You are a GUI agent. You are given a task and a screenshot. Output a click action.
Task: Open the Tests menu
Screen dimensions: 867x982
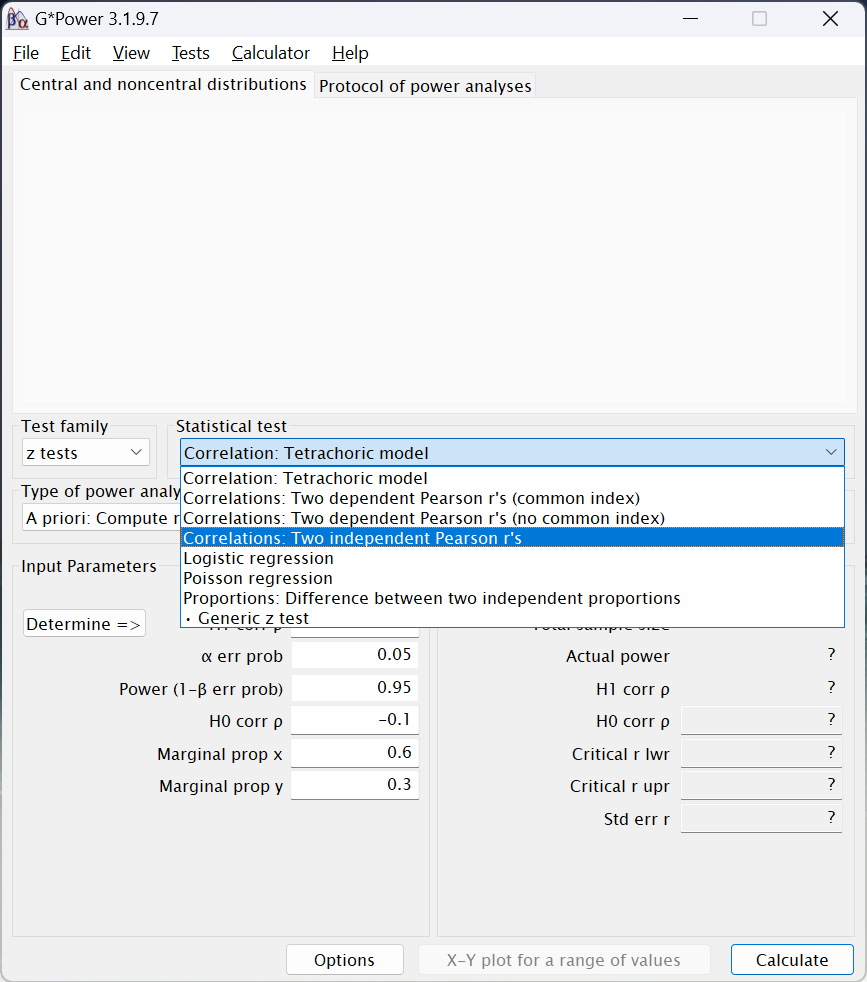point(190,53)
